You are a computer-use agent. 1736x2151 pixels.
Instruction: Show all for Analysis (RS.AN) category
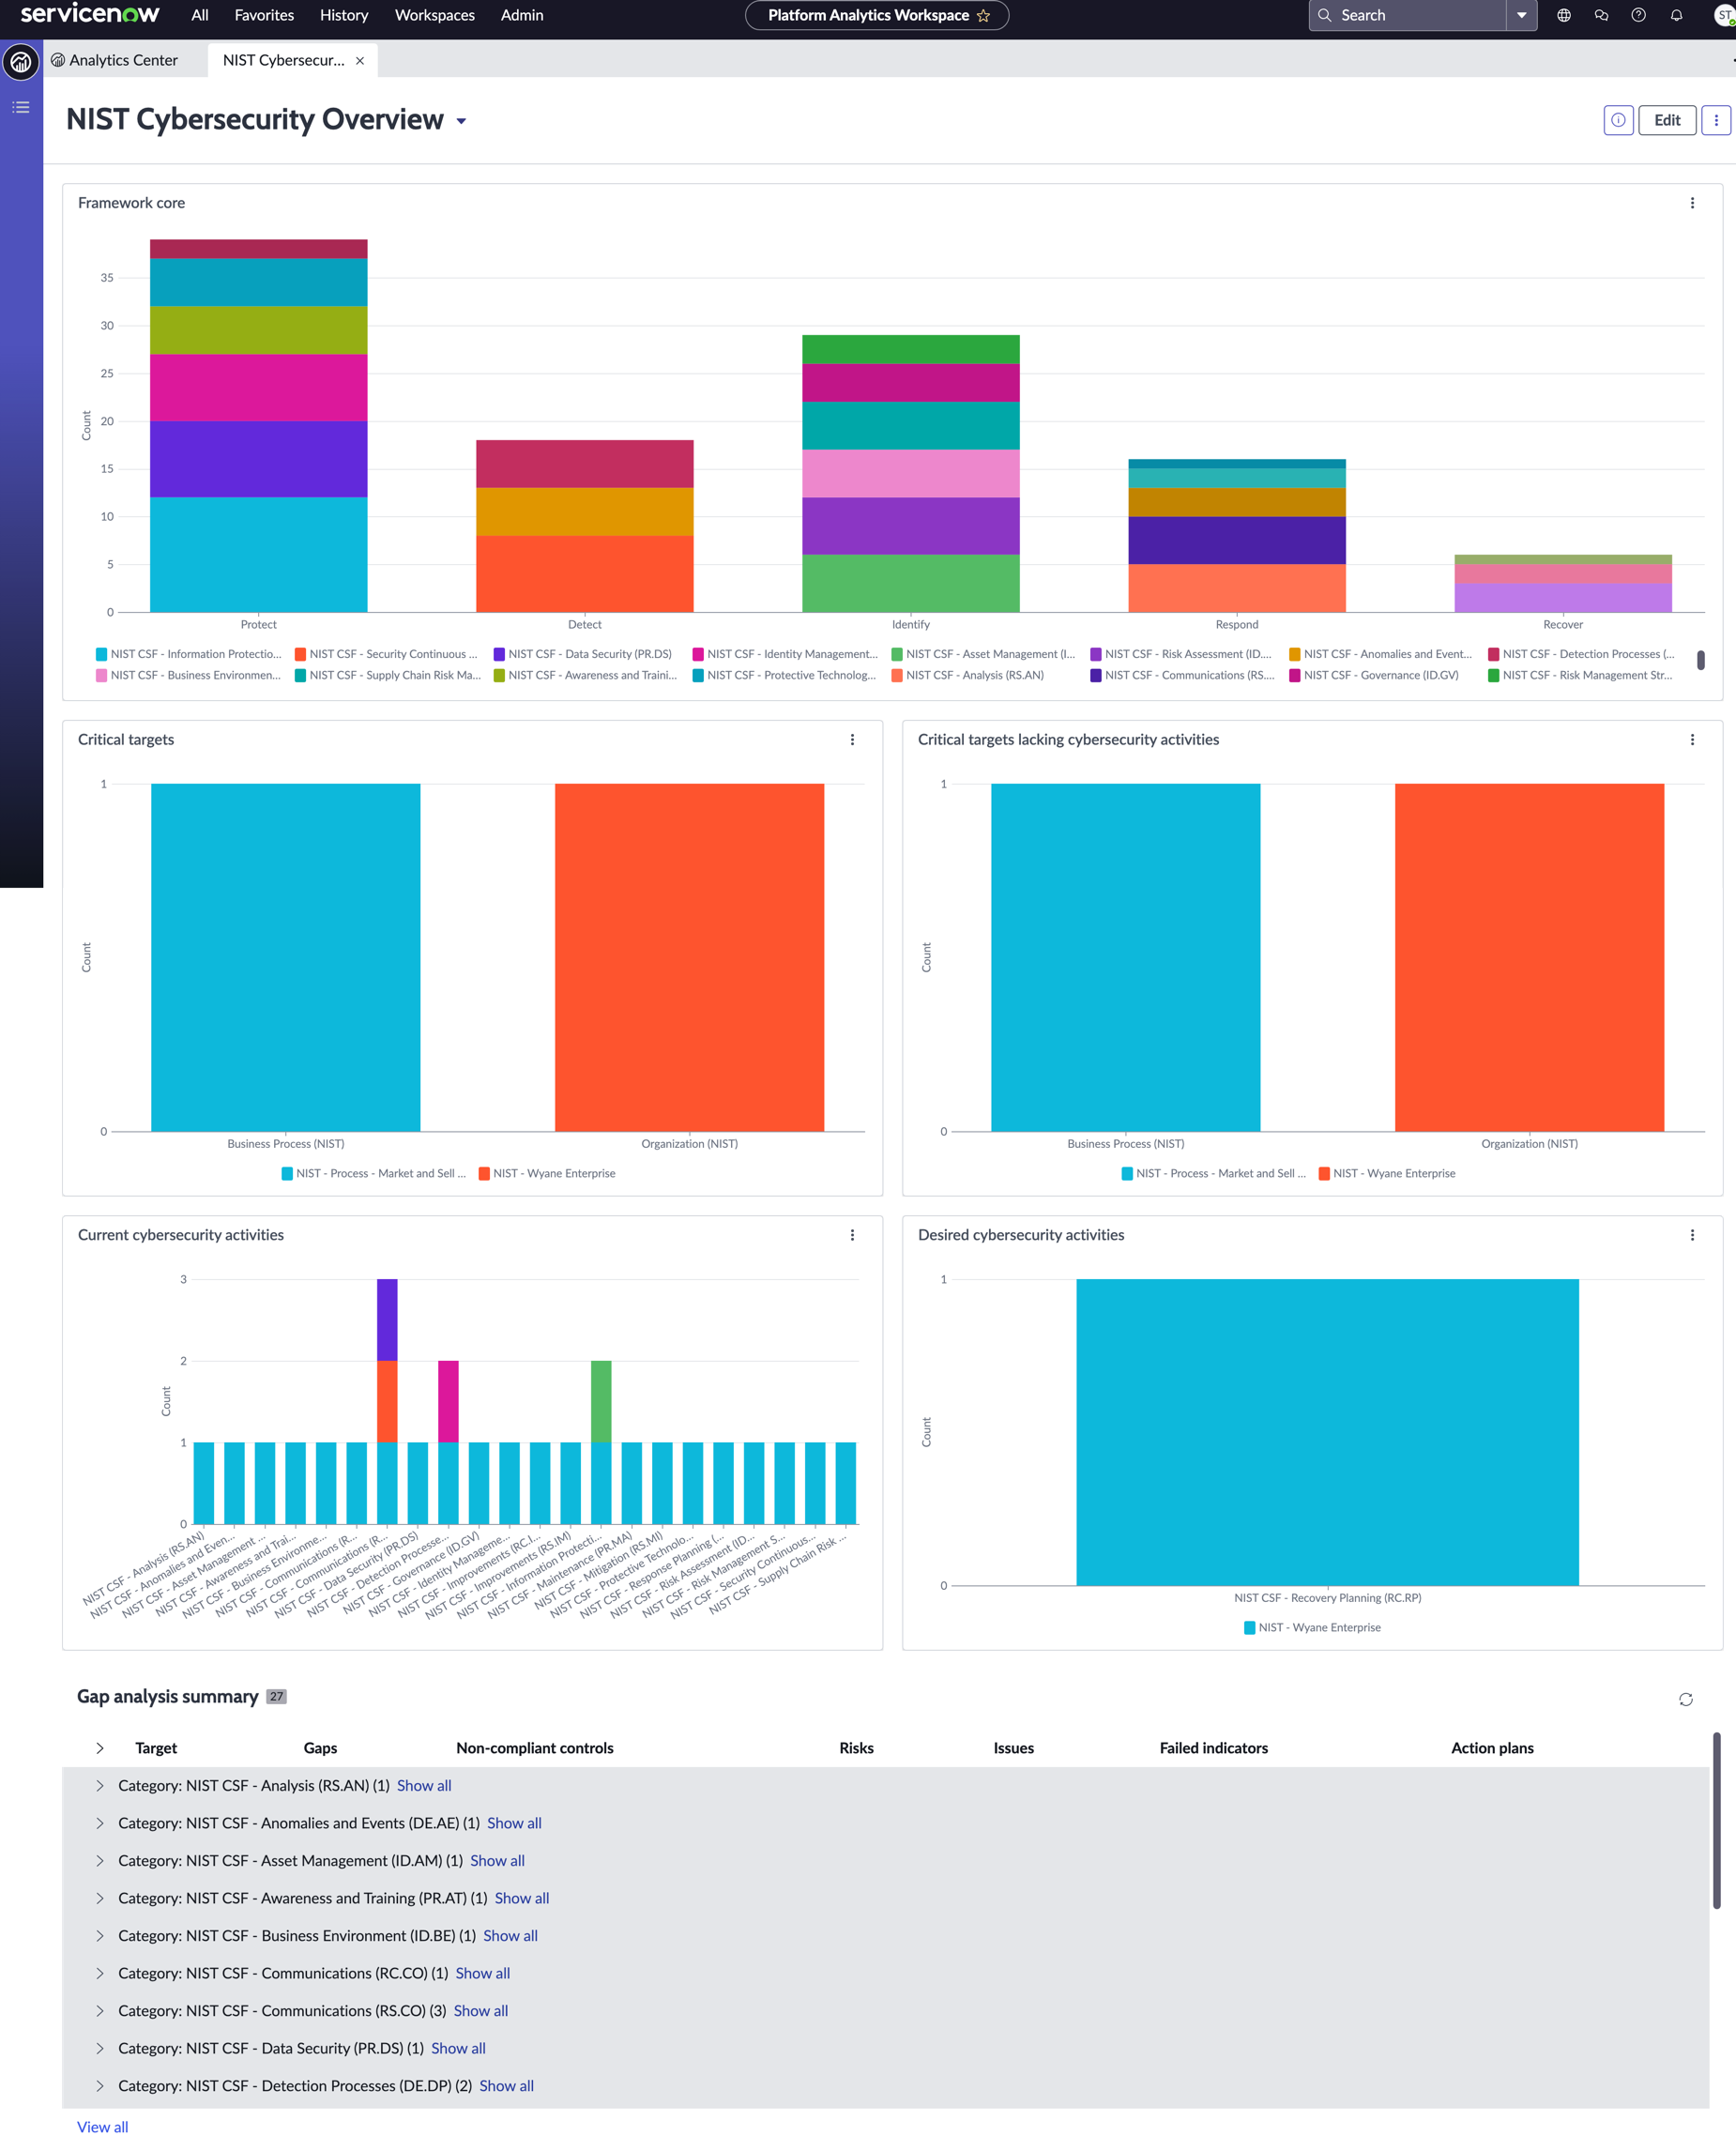pyautogui.click(x=424, y=1785)
